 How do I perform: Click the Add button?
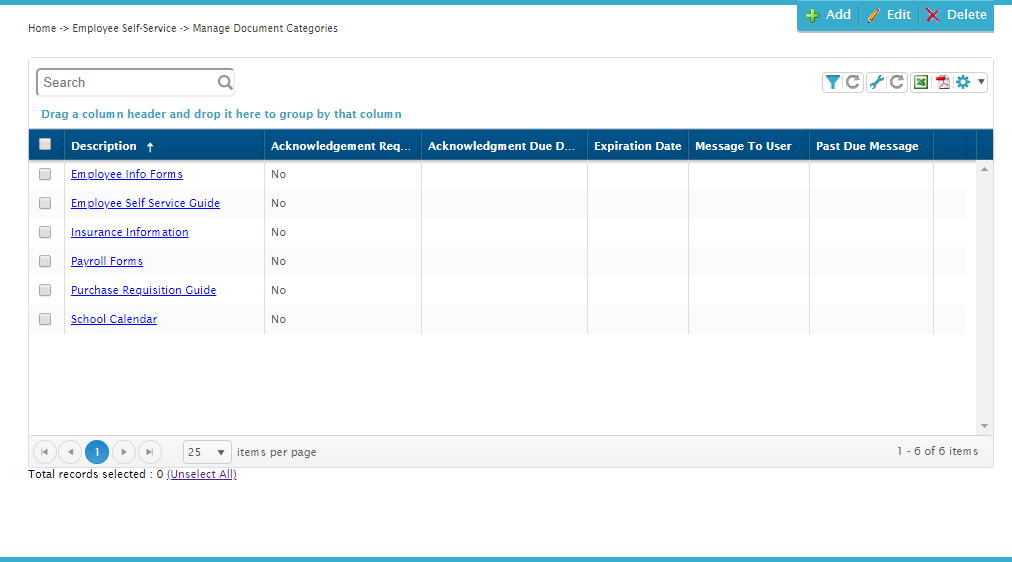[x=829, y=15]
